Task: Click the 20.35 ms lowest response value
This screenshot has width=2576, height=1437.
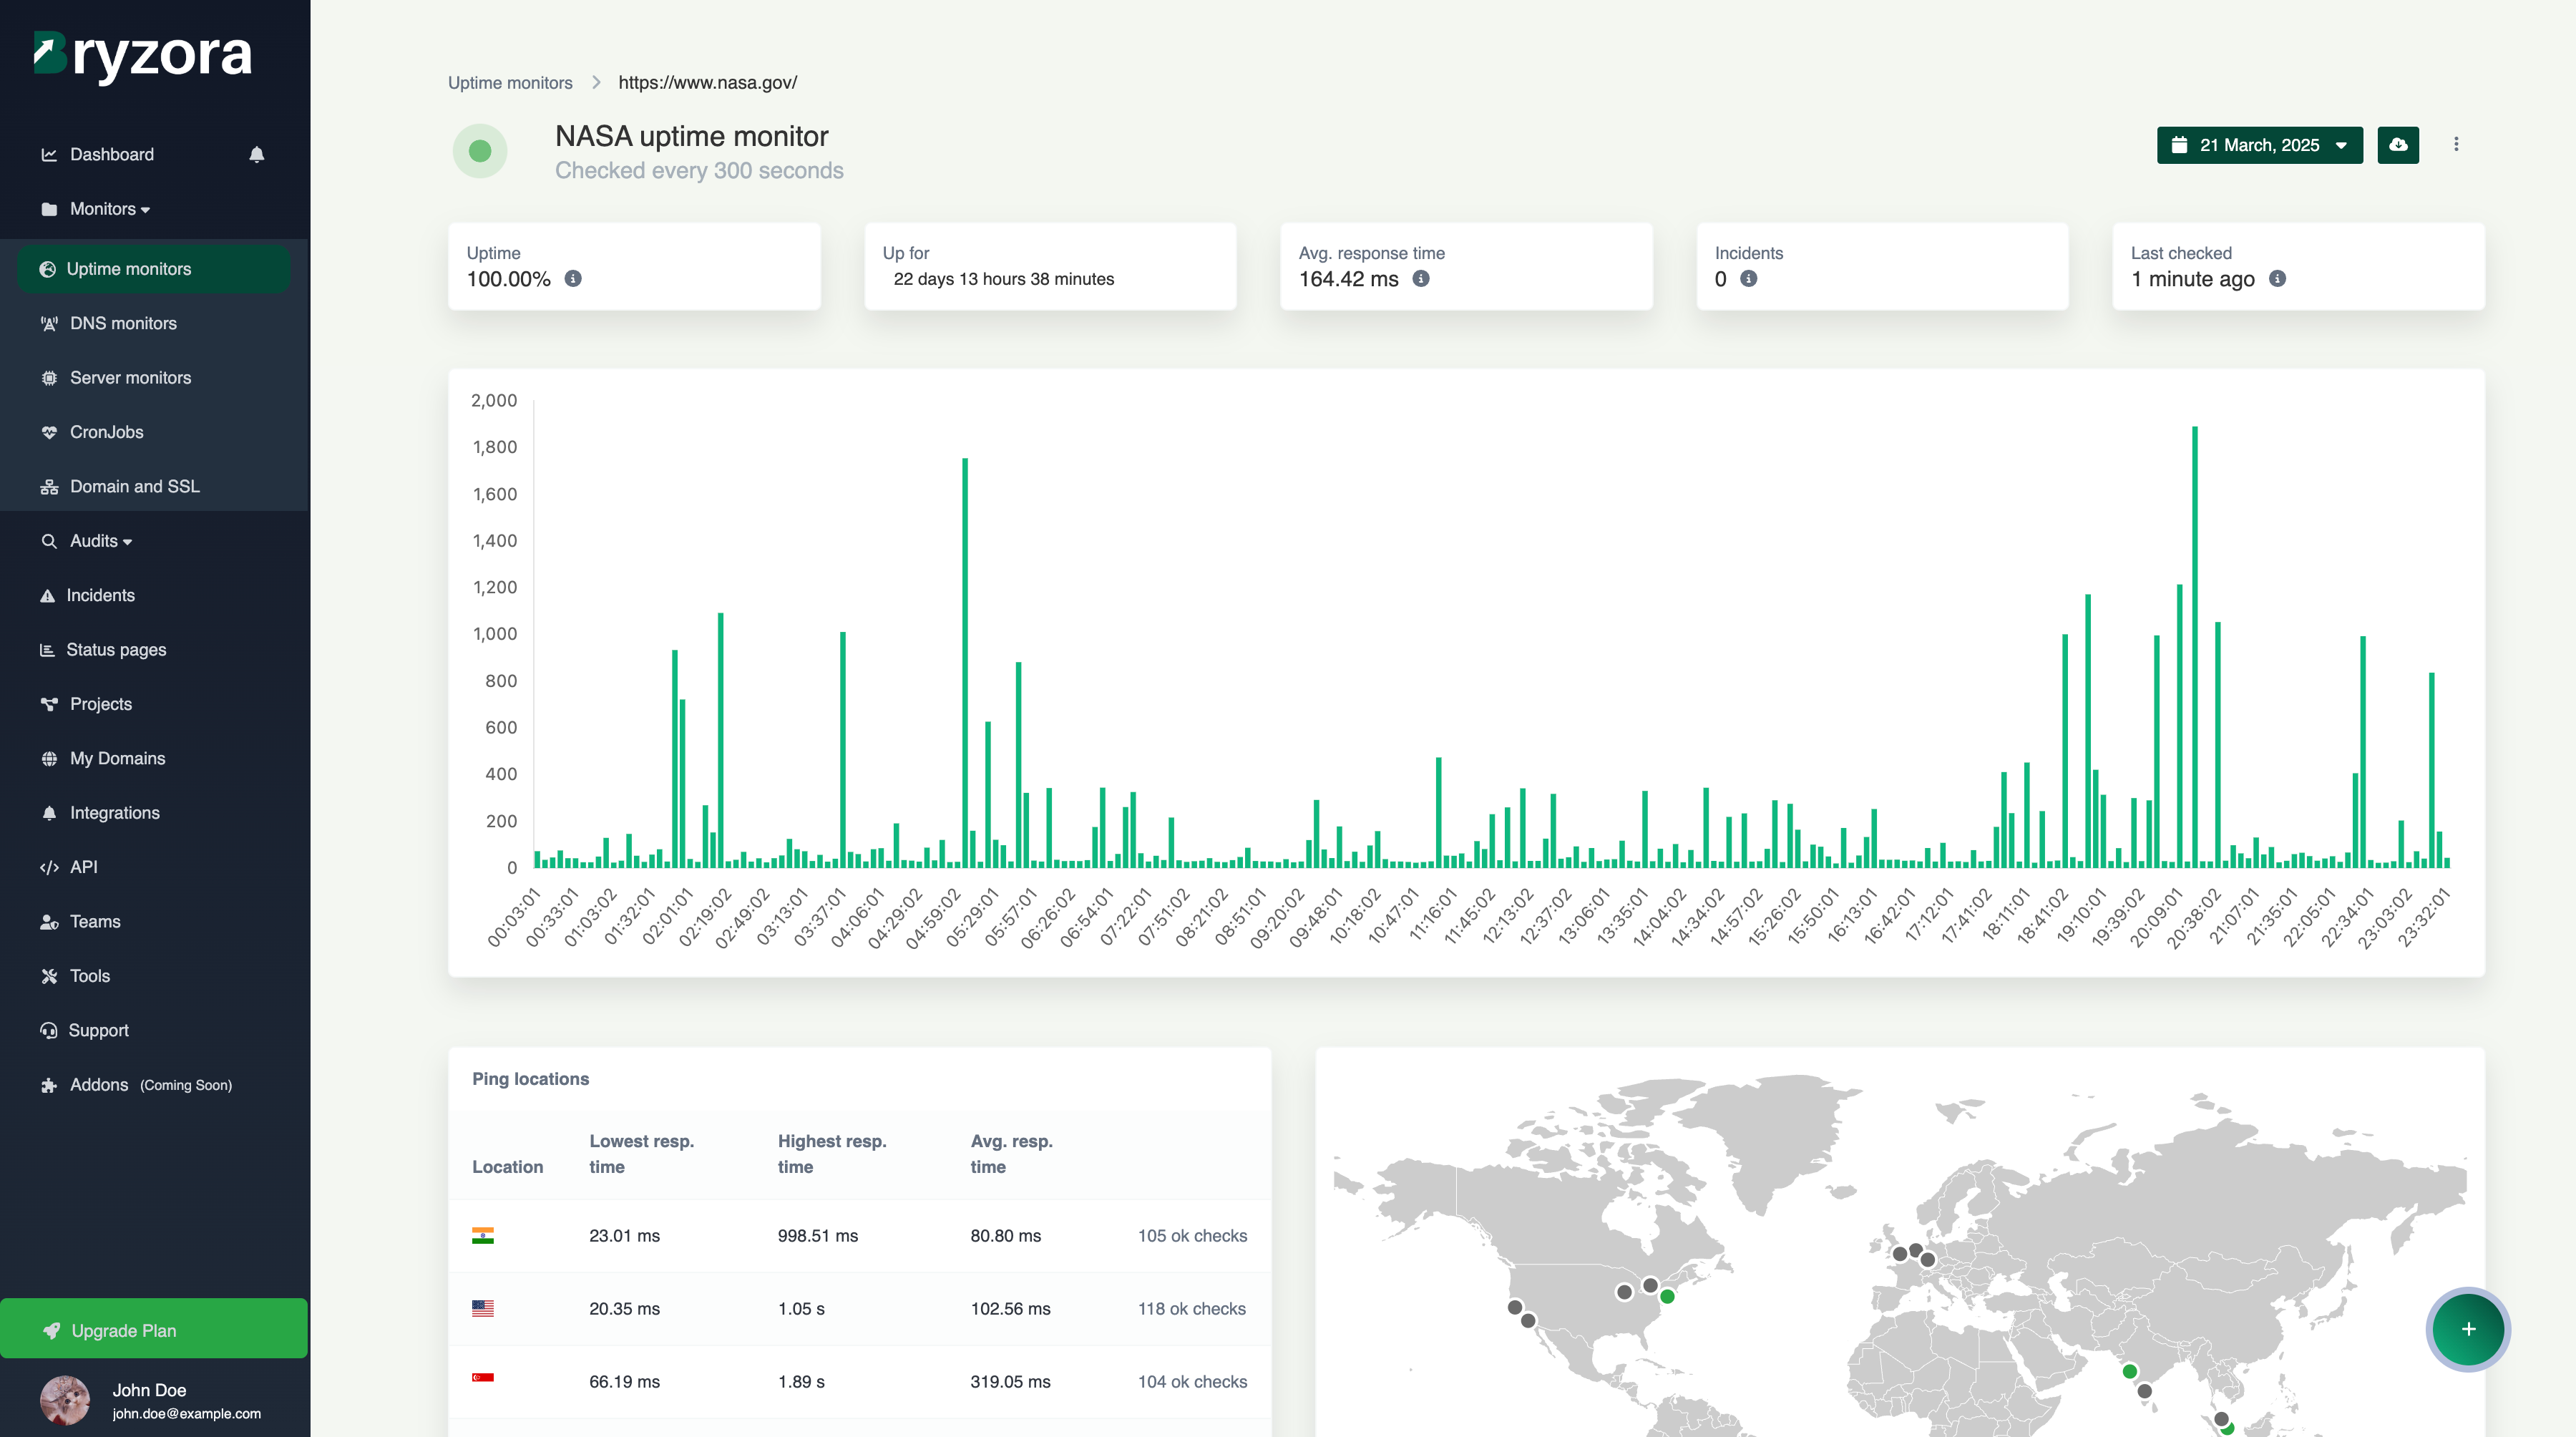Action: (x=624, y=1309)
